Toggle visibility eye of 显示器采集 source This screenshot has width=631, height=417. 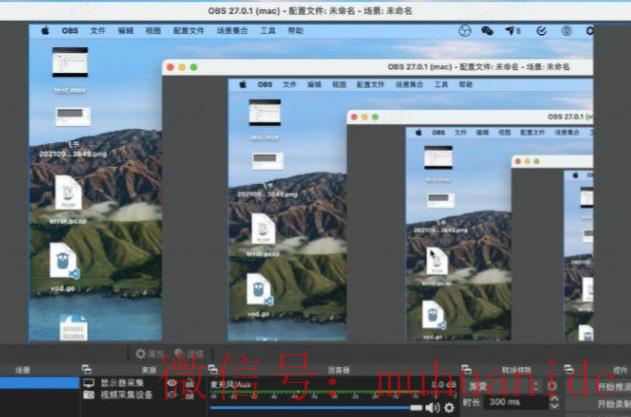(172, 383)
